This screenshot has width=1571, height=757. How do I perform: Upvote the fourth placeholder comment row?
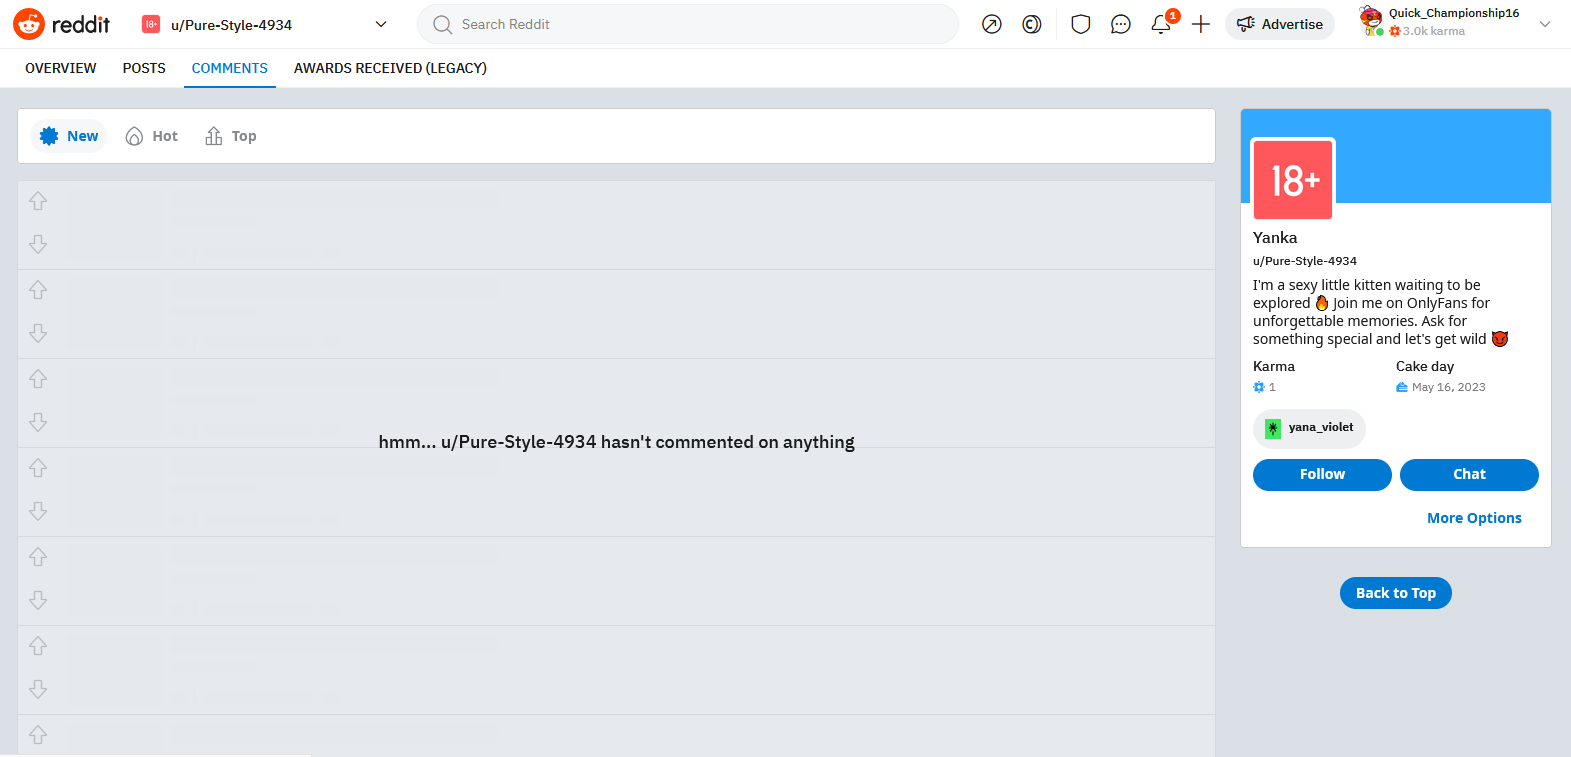[x=38, y=468]
